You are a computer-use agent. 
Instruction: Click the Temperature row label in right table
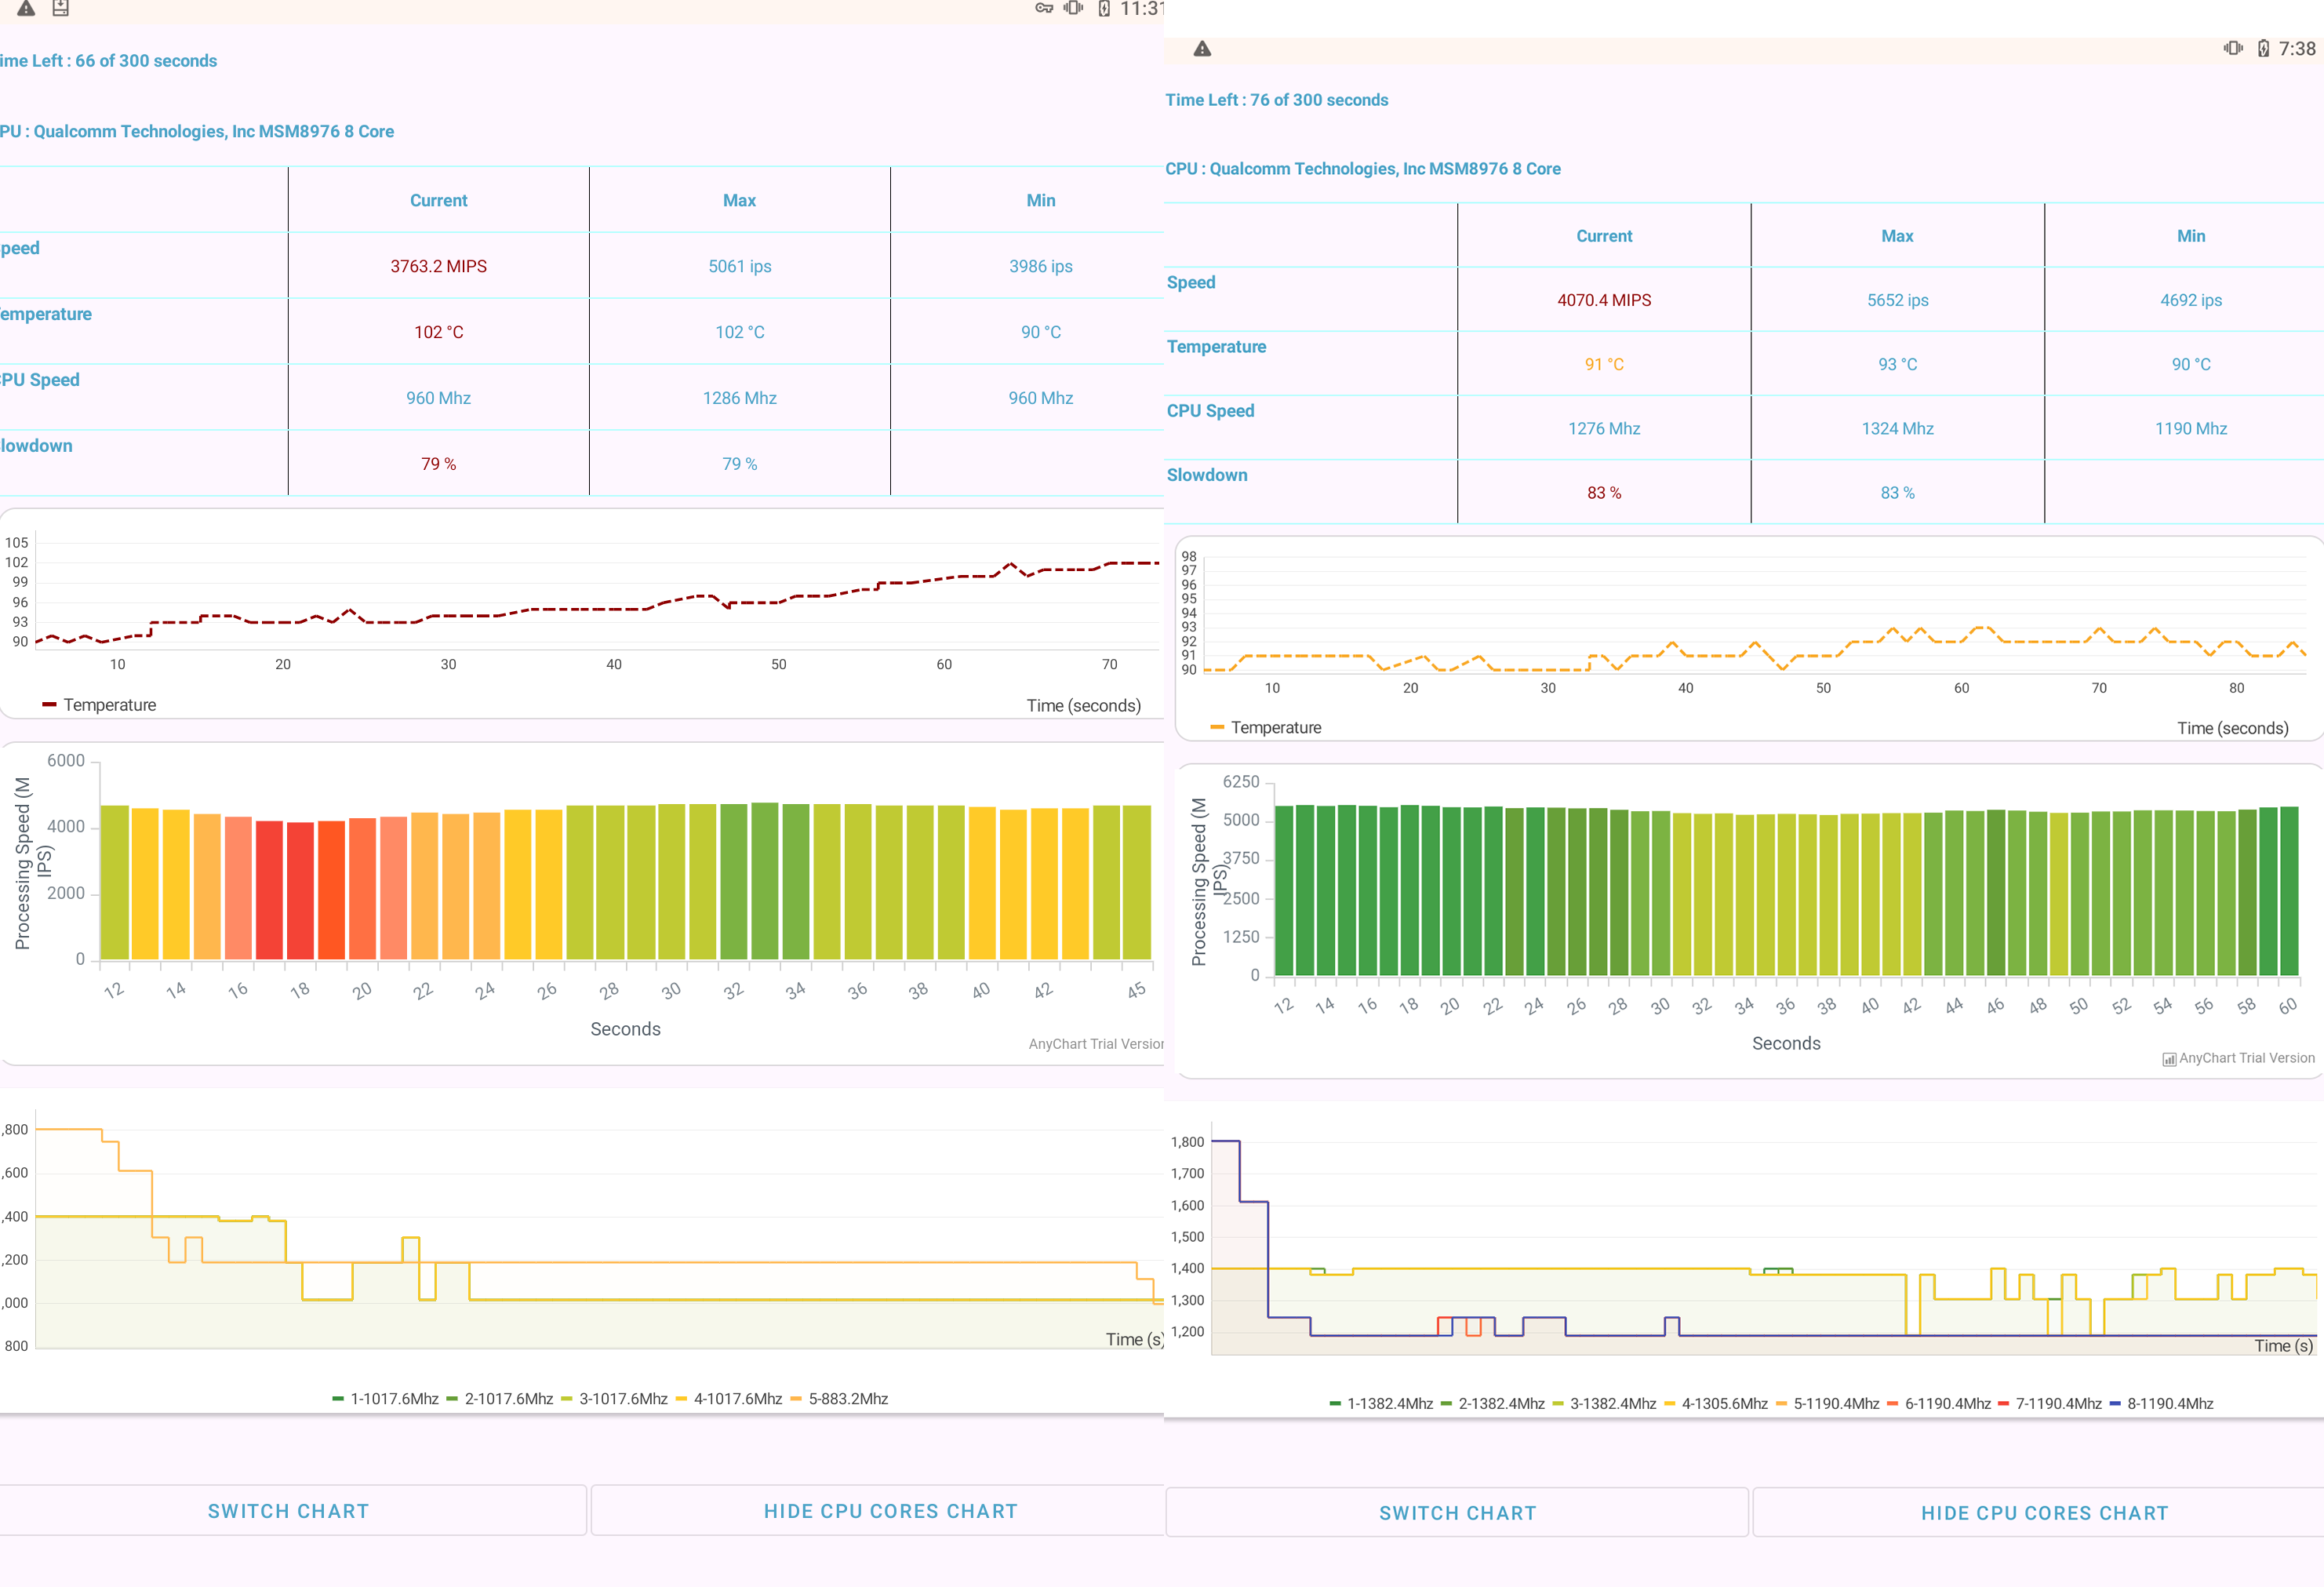1216,347
